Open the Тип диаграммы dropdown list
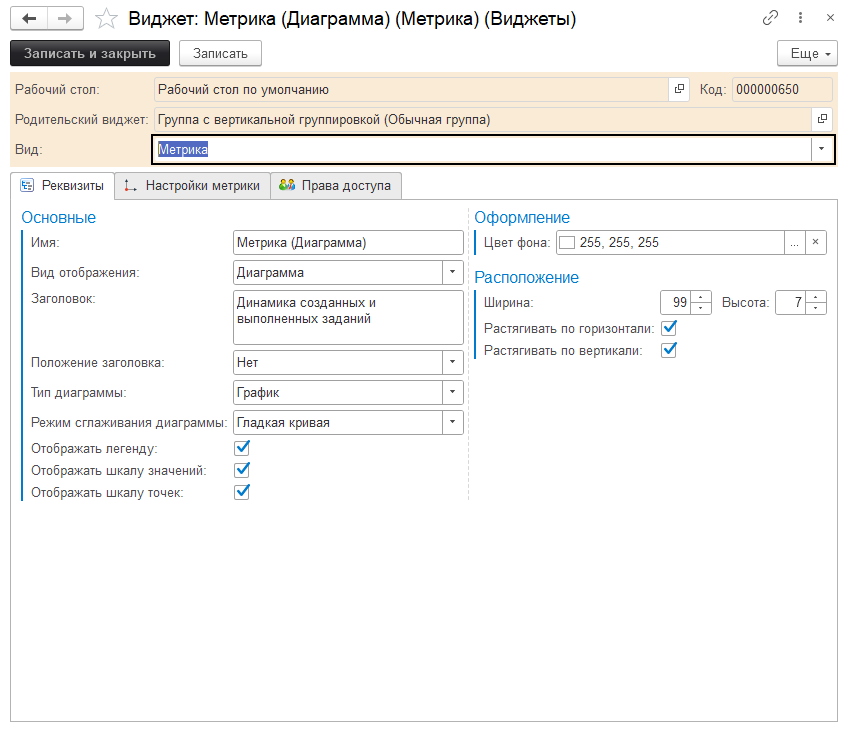The height and width of the screenshot is (732, 856). (x=452, y=392)
